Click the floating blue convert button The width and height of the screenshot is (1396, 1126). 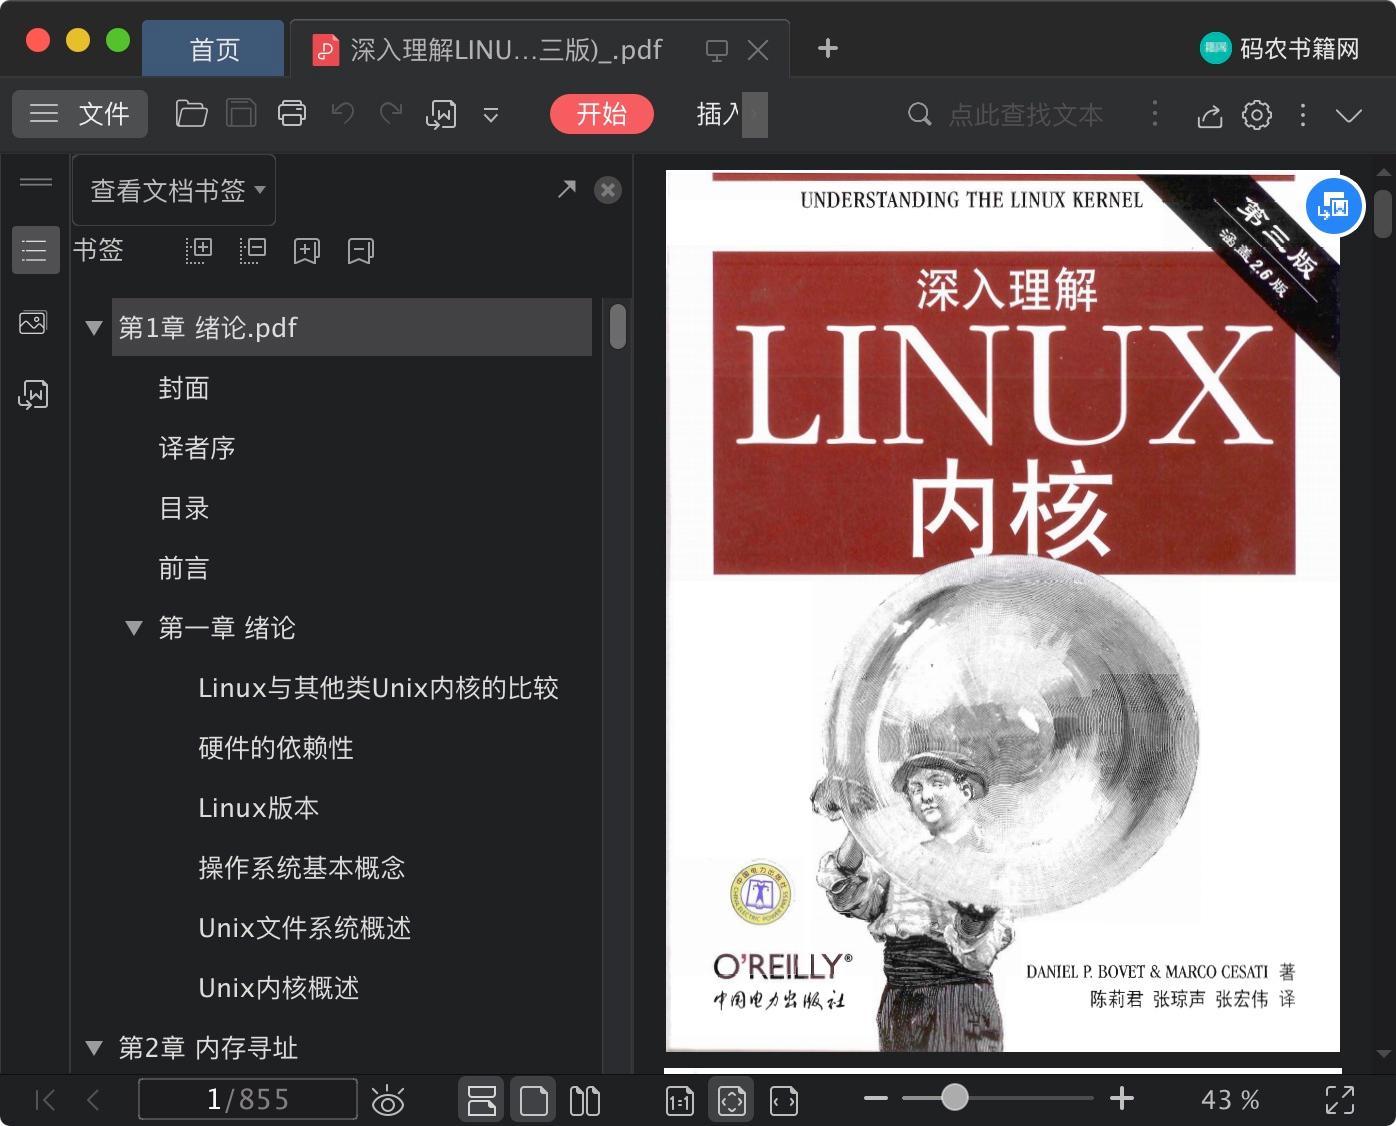click(1335, 206)
